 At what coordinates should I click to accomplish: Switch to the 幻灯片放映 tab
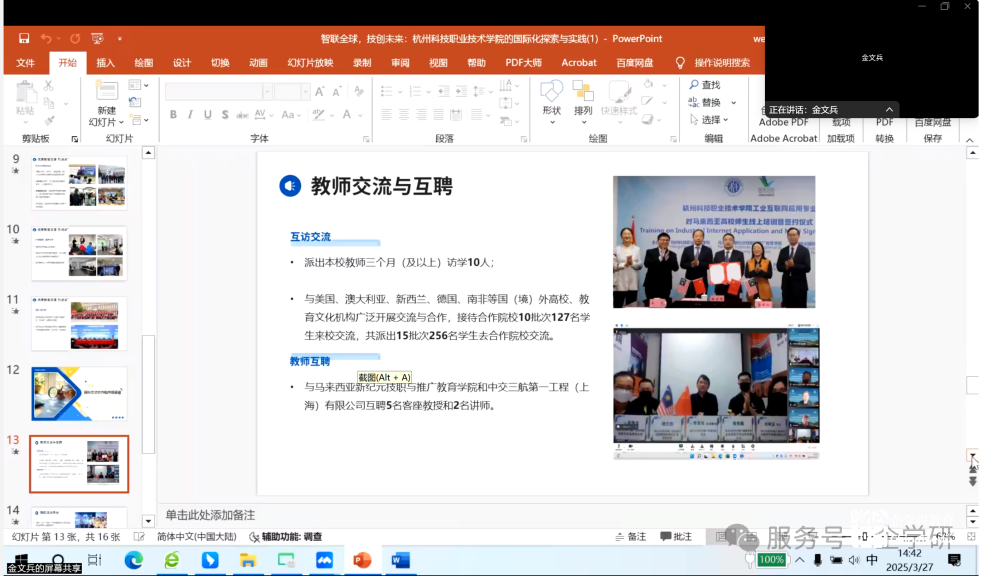point(310,63)
